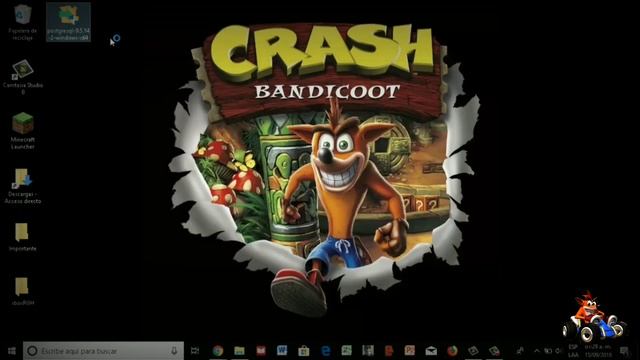
Task: Launch Firefox from the taskbar
Action: (452, 351)
